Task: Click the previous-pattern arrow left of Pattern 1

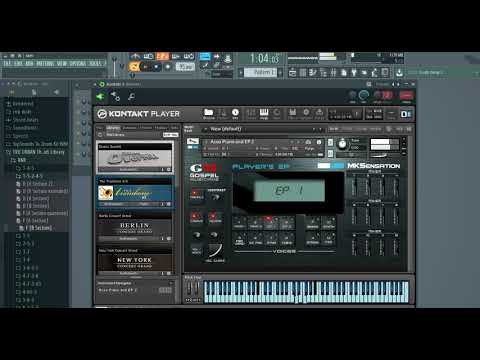Action: 241,72
